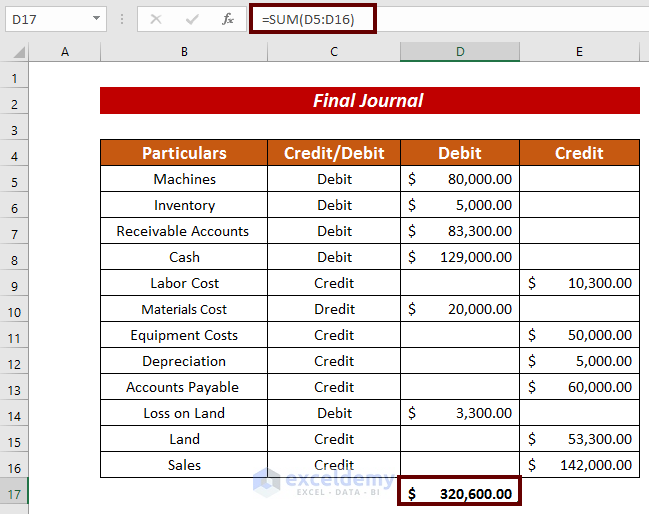Select column A header

(65, 52)
